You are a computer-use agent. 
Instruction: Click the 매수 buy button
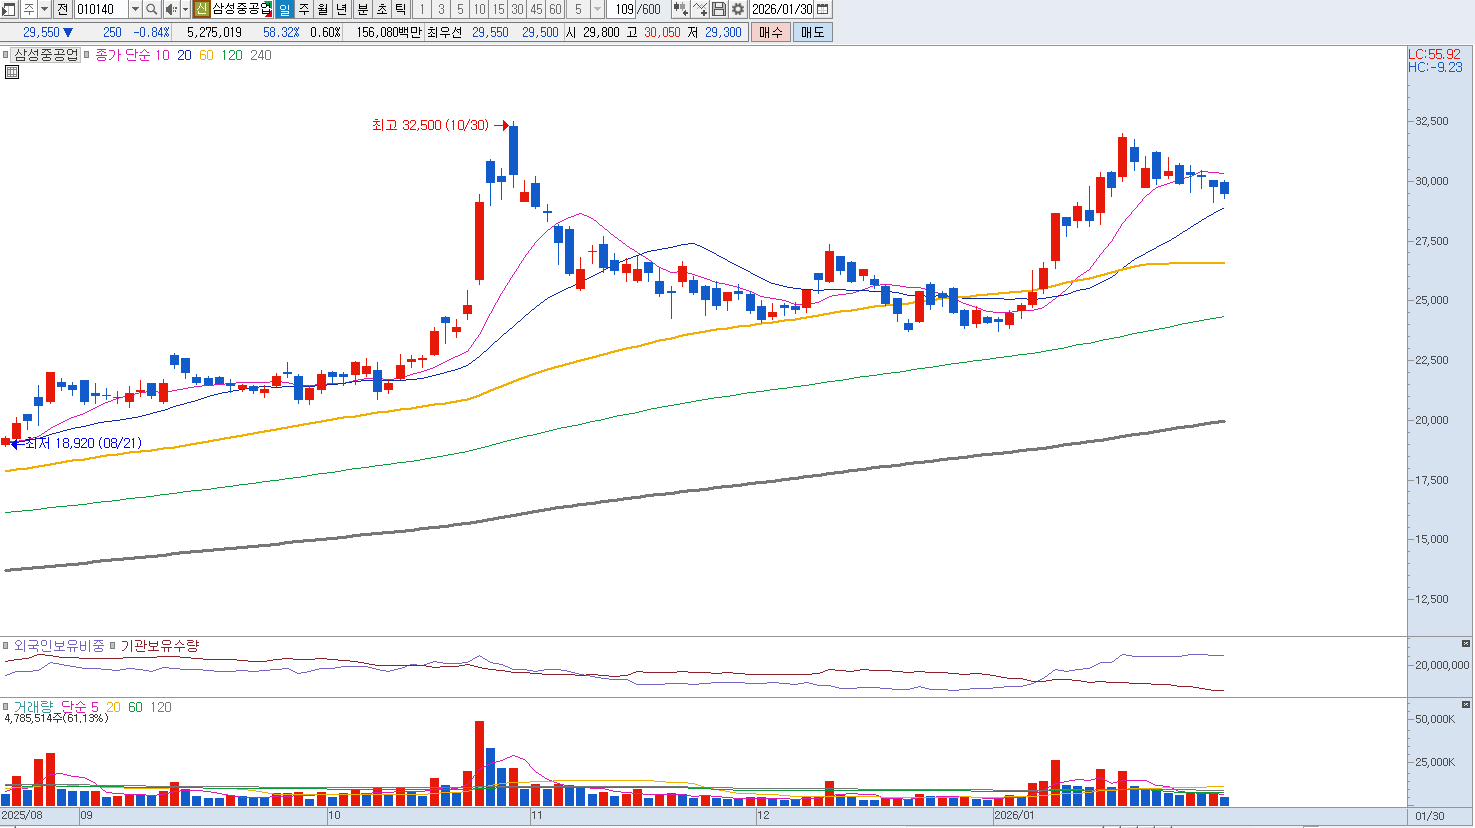[770, 32]
